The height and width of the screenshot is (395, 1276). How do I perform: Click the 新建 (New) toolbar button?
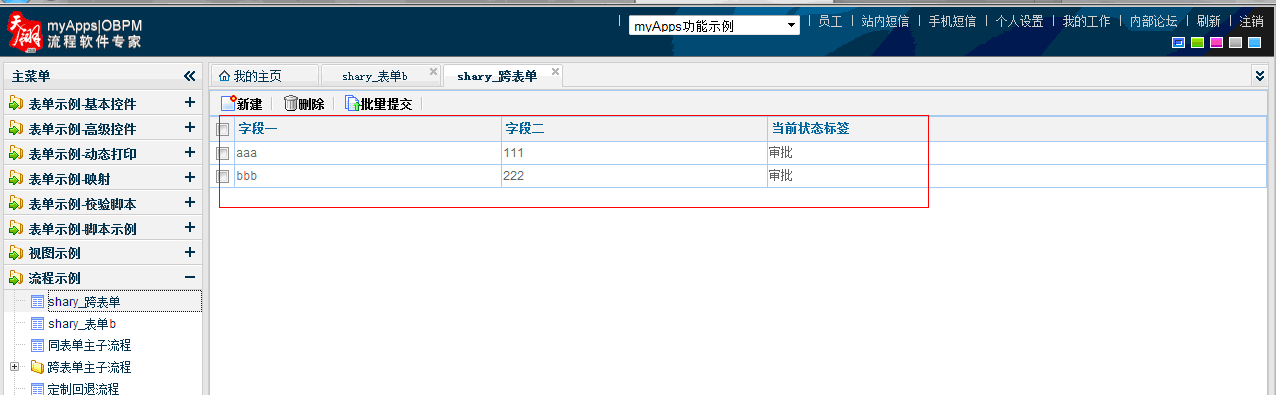(241, 104)
